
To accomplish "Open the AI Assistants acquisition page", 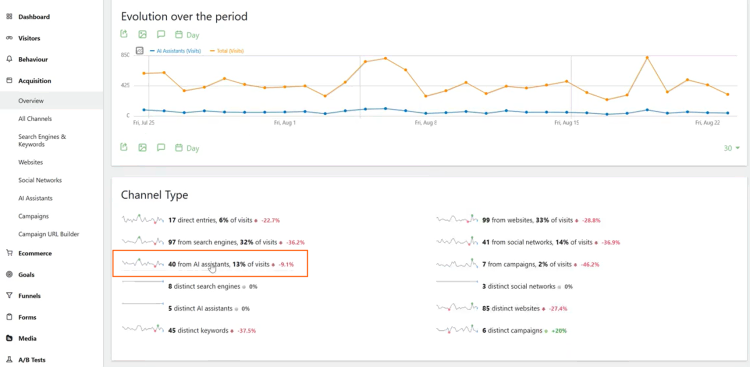I will (x=35, y=198).
